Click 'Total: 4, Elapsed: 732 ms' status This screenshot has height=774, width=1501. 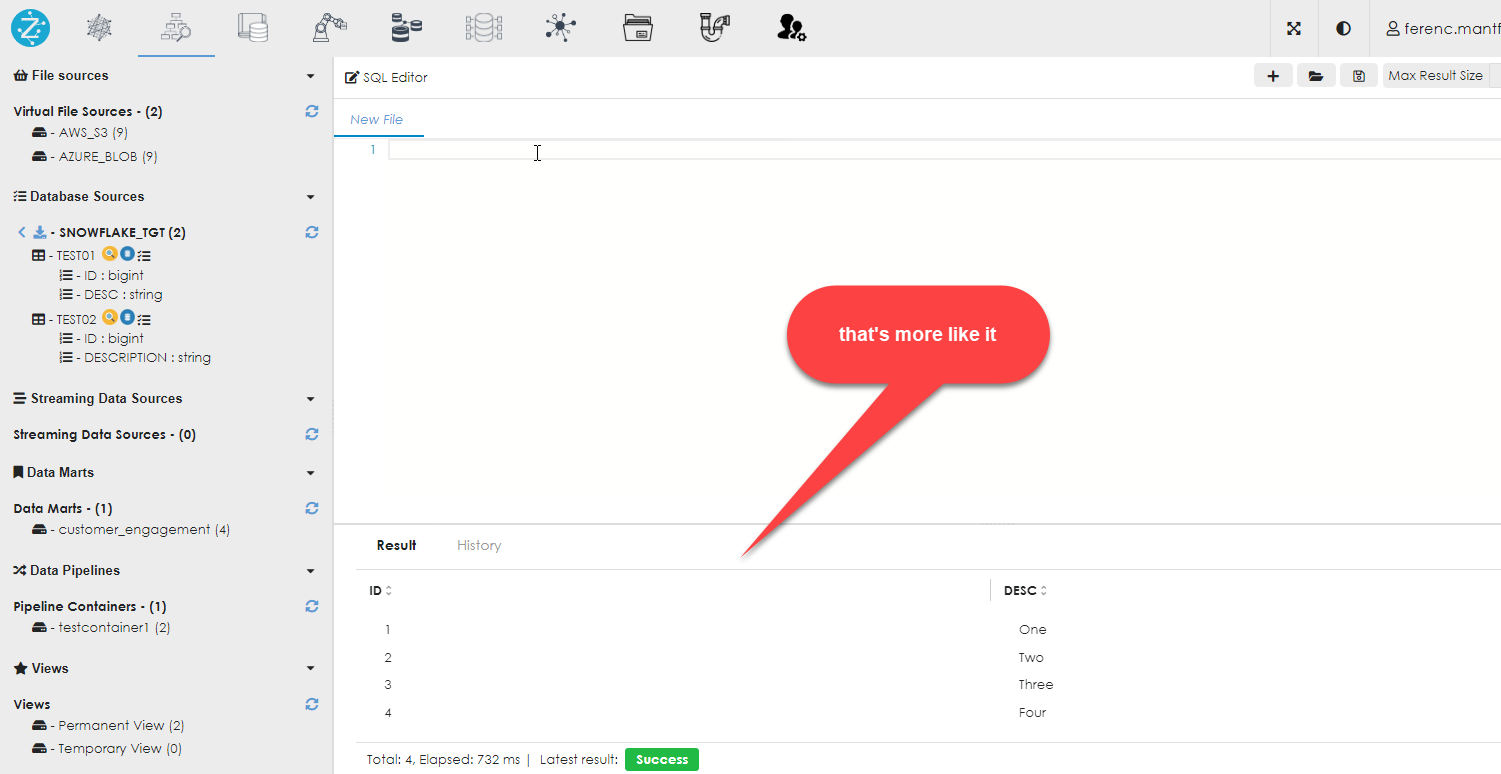click(x=443, y=760)
